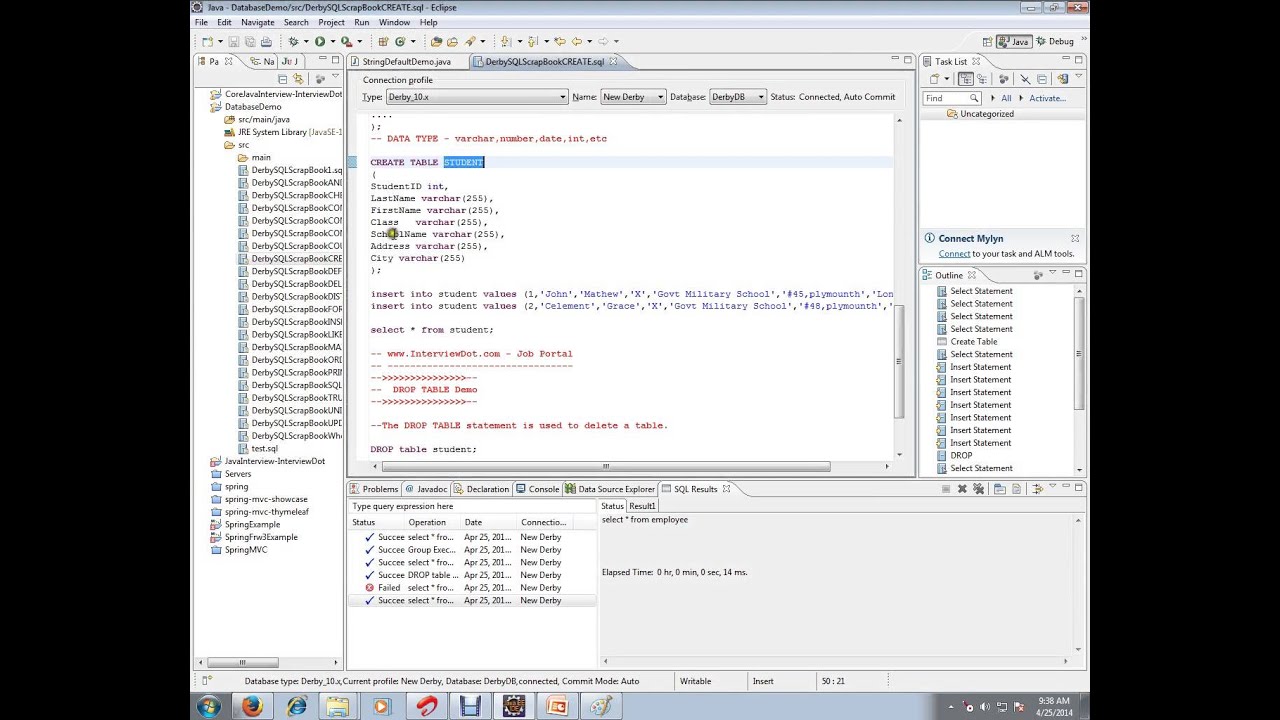
Task: Switch to the Debug perspective
Action: tap(1054, 42)
